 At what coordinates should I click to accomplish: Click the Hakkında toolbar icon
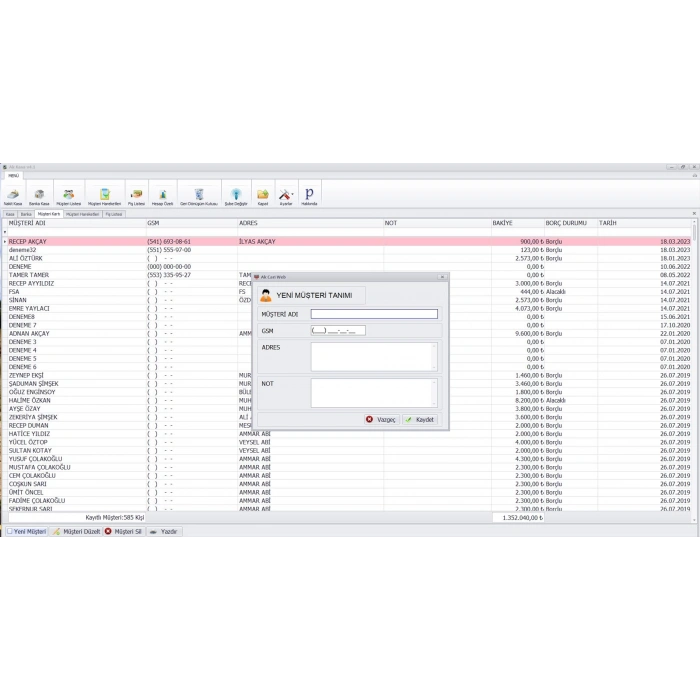pyautogui.click(x=309, y=195)
